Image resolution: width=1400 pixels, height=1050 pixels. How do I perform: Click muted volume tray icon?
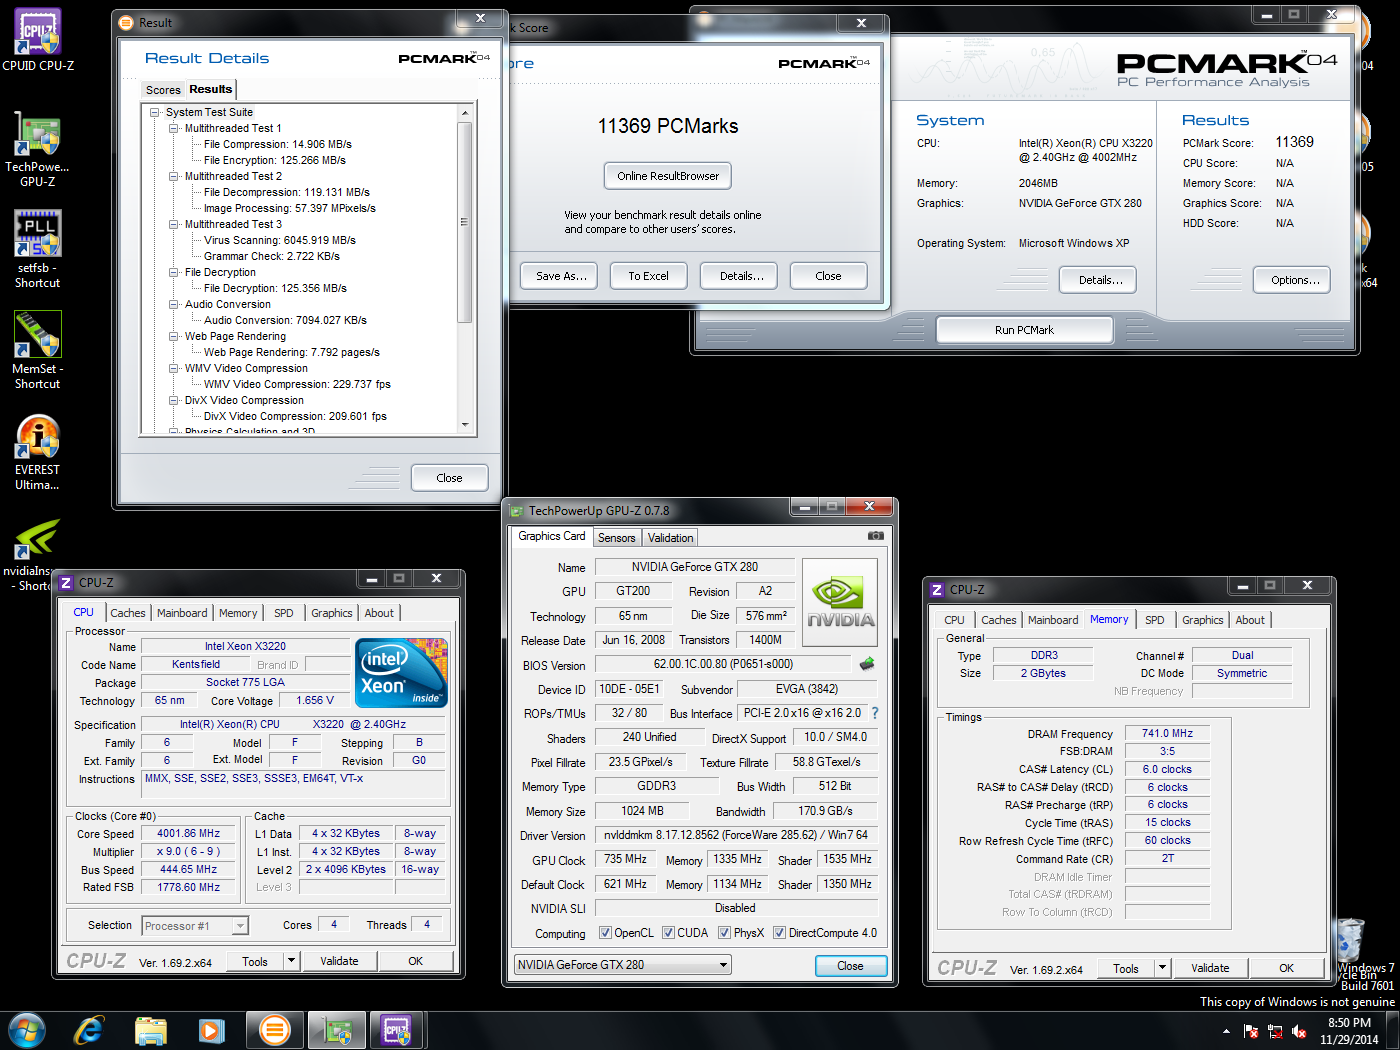point(1299,1031)
